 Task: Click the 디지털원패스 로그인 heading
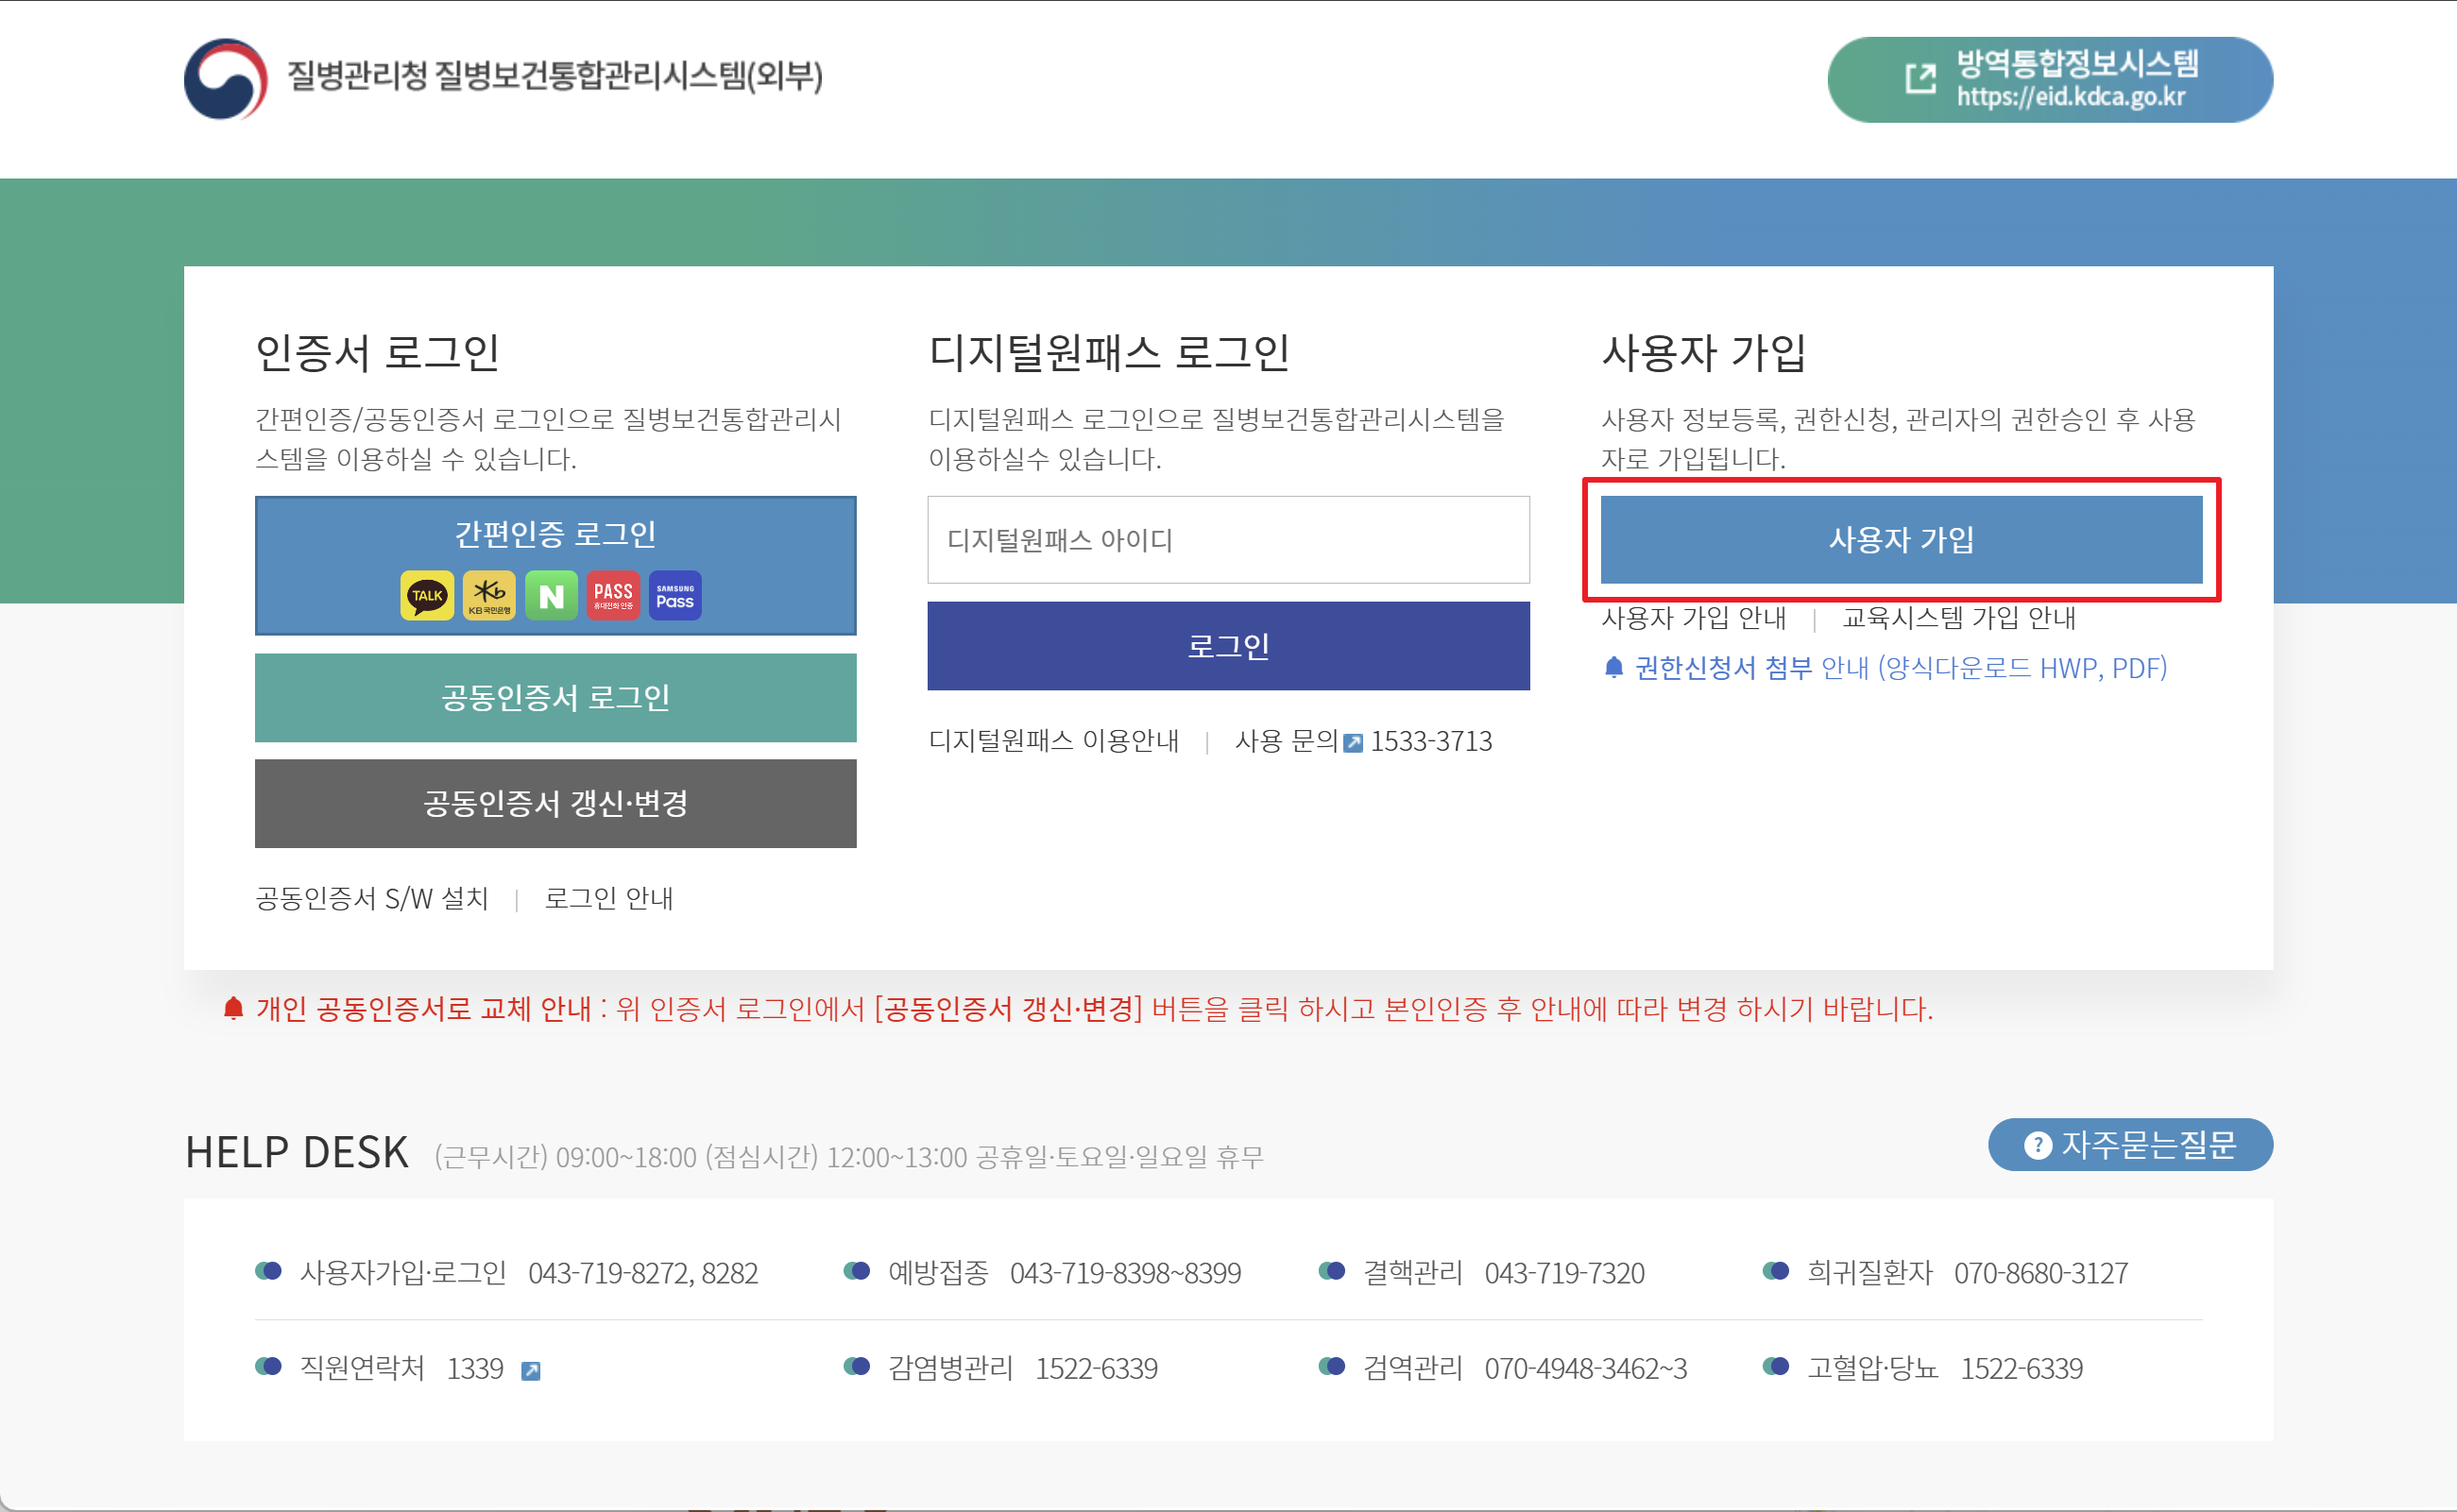(1109, 353)
